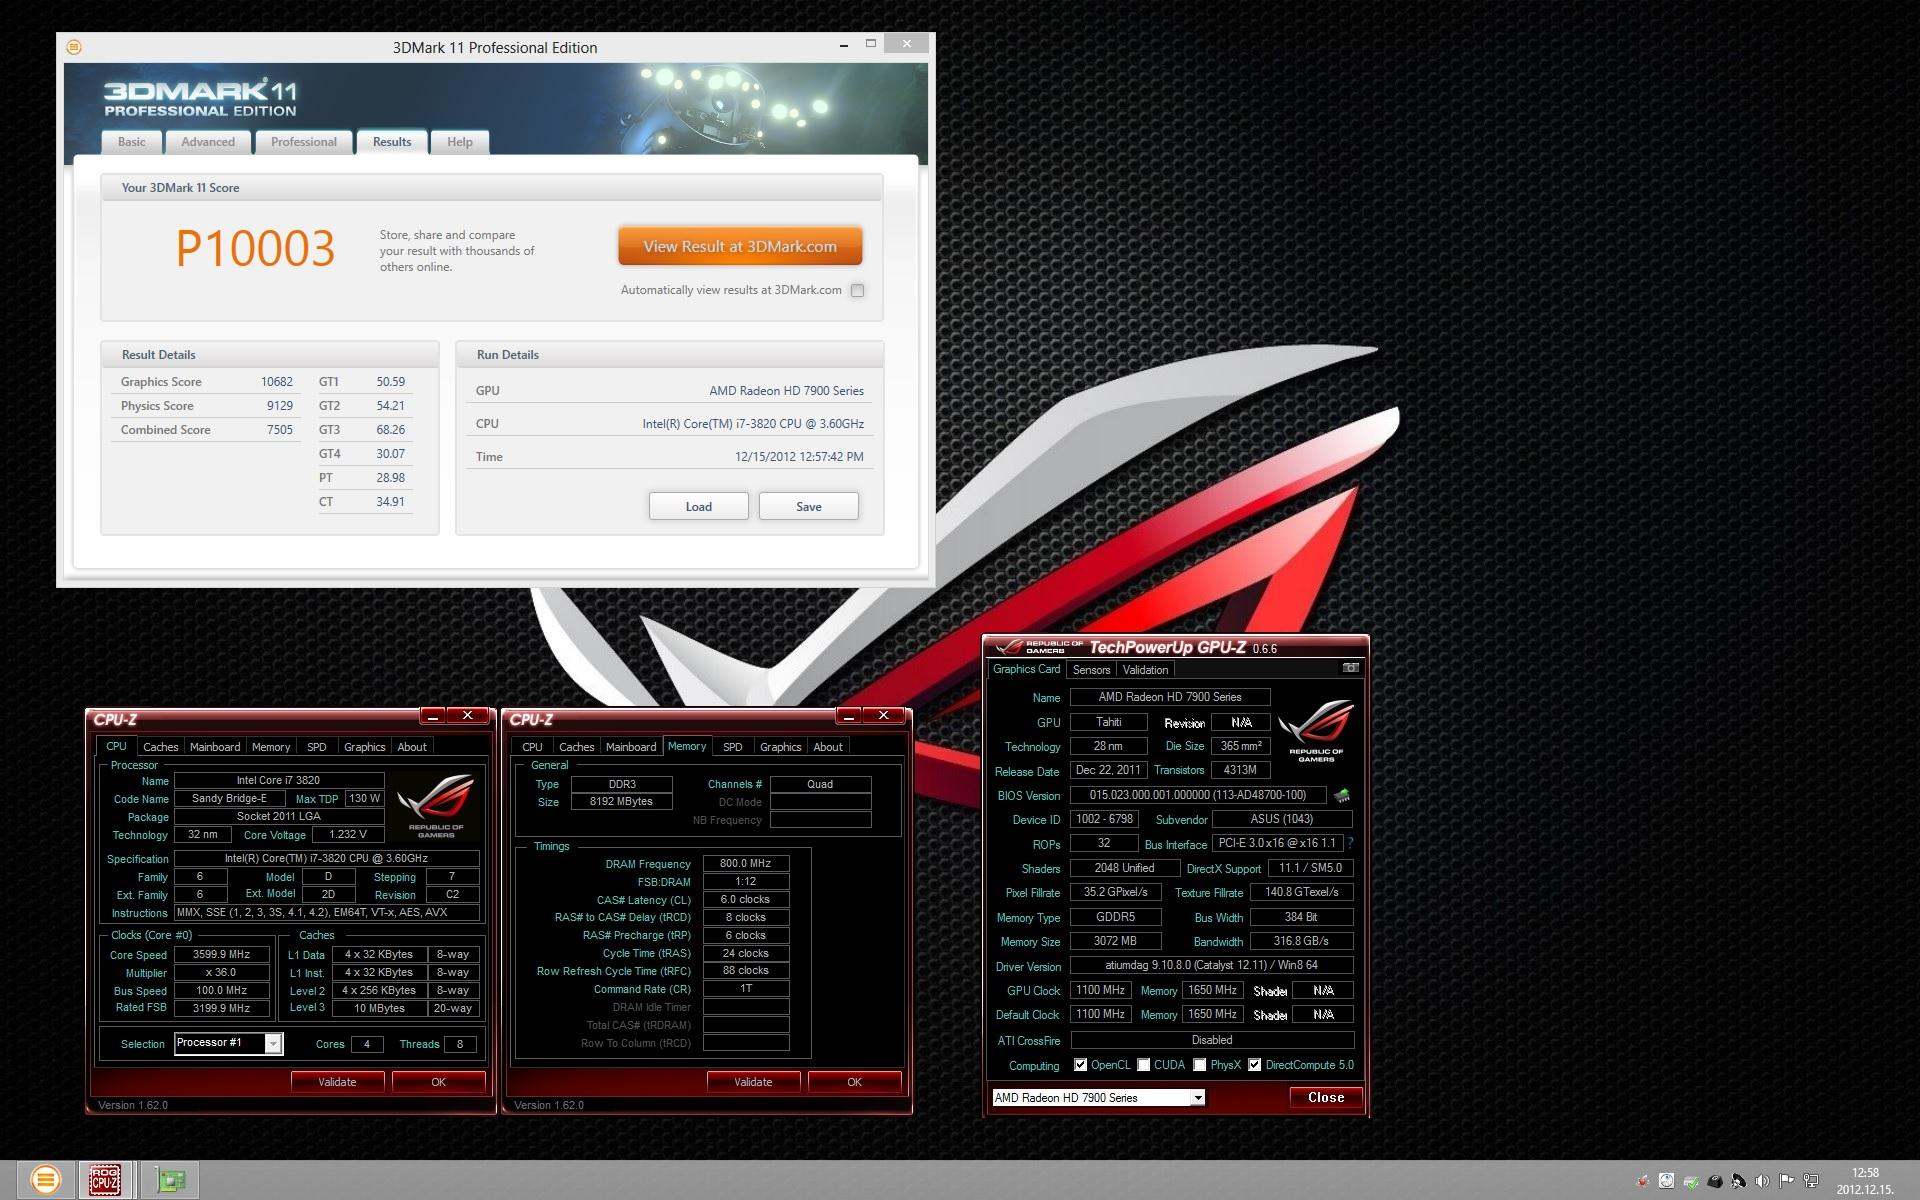Minimize the left CPU-Z window

tap(433, 715)
